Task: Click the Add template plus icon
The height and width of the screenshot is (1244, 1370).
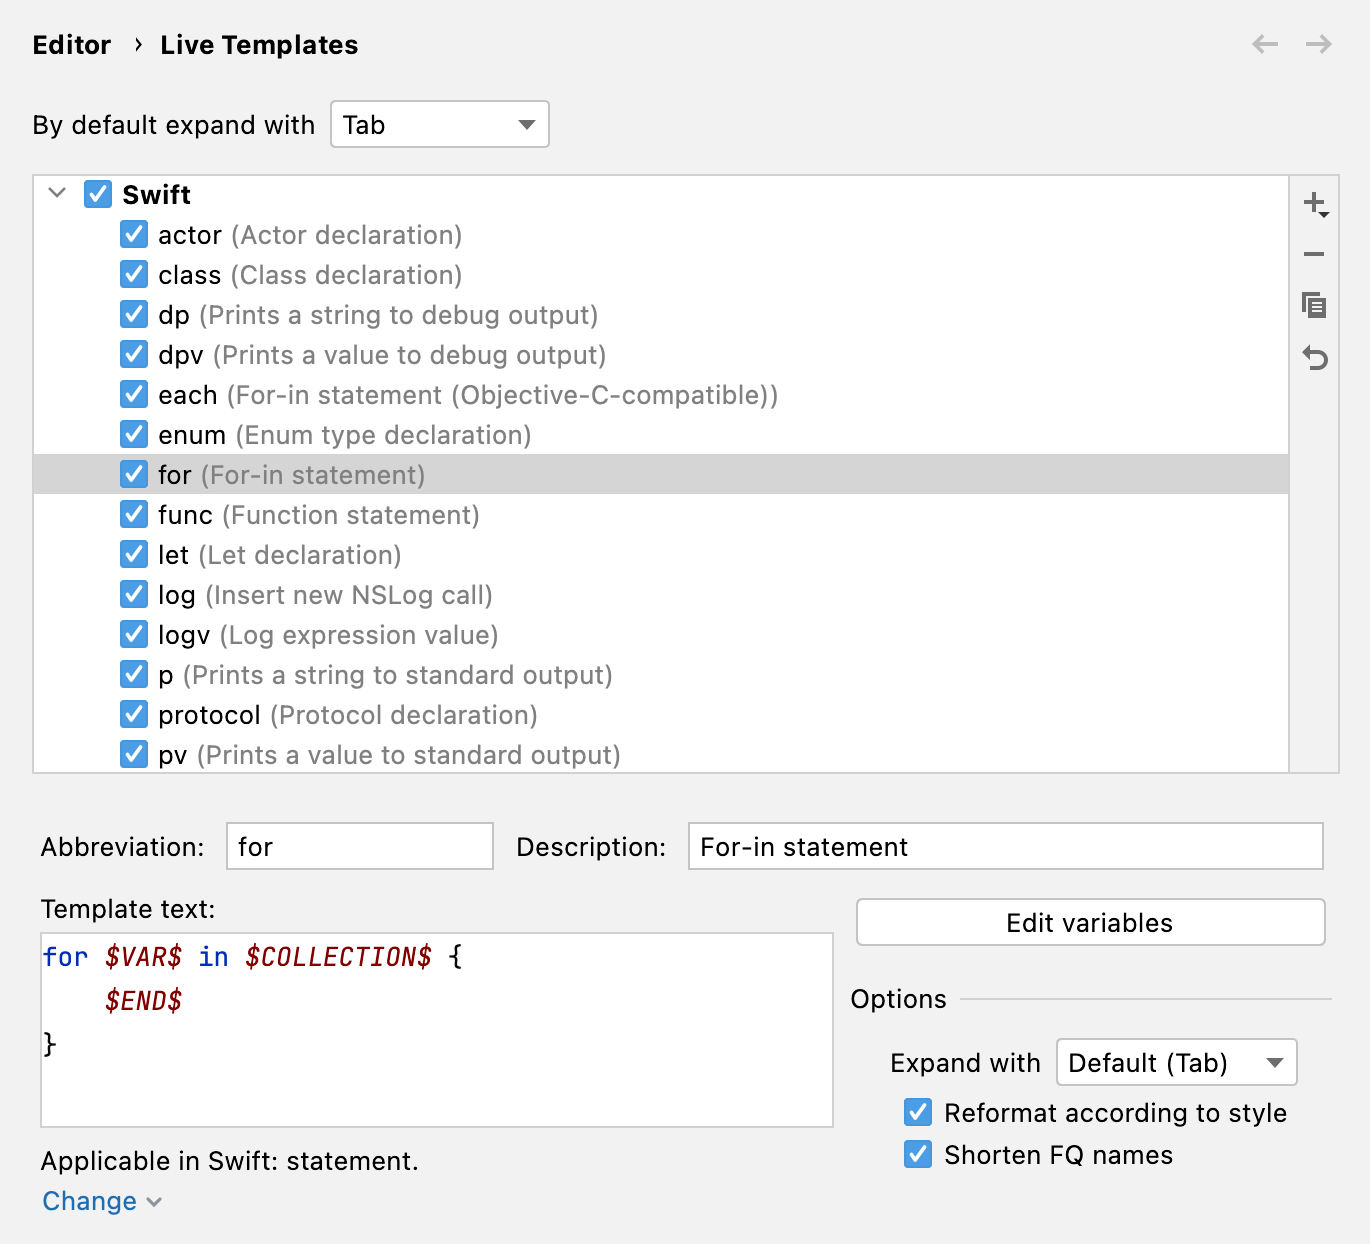Action: [x=1315, y=204]
